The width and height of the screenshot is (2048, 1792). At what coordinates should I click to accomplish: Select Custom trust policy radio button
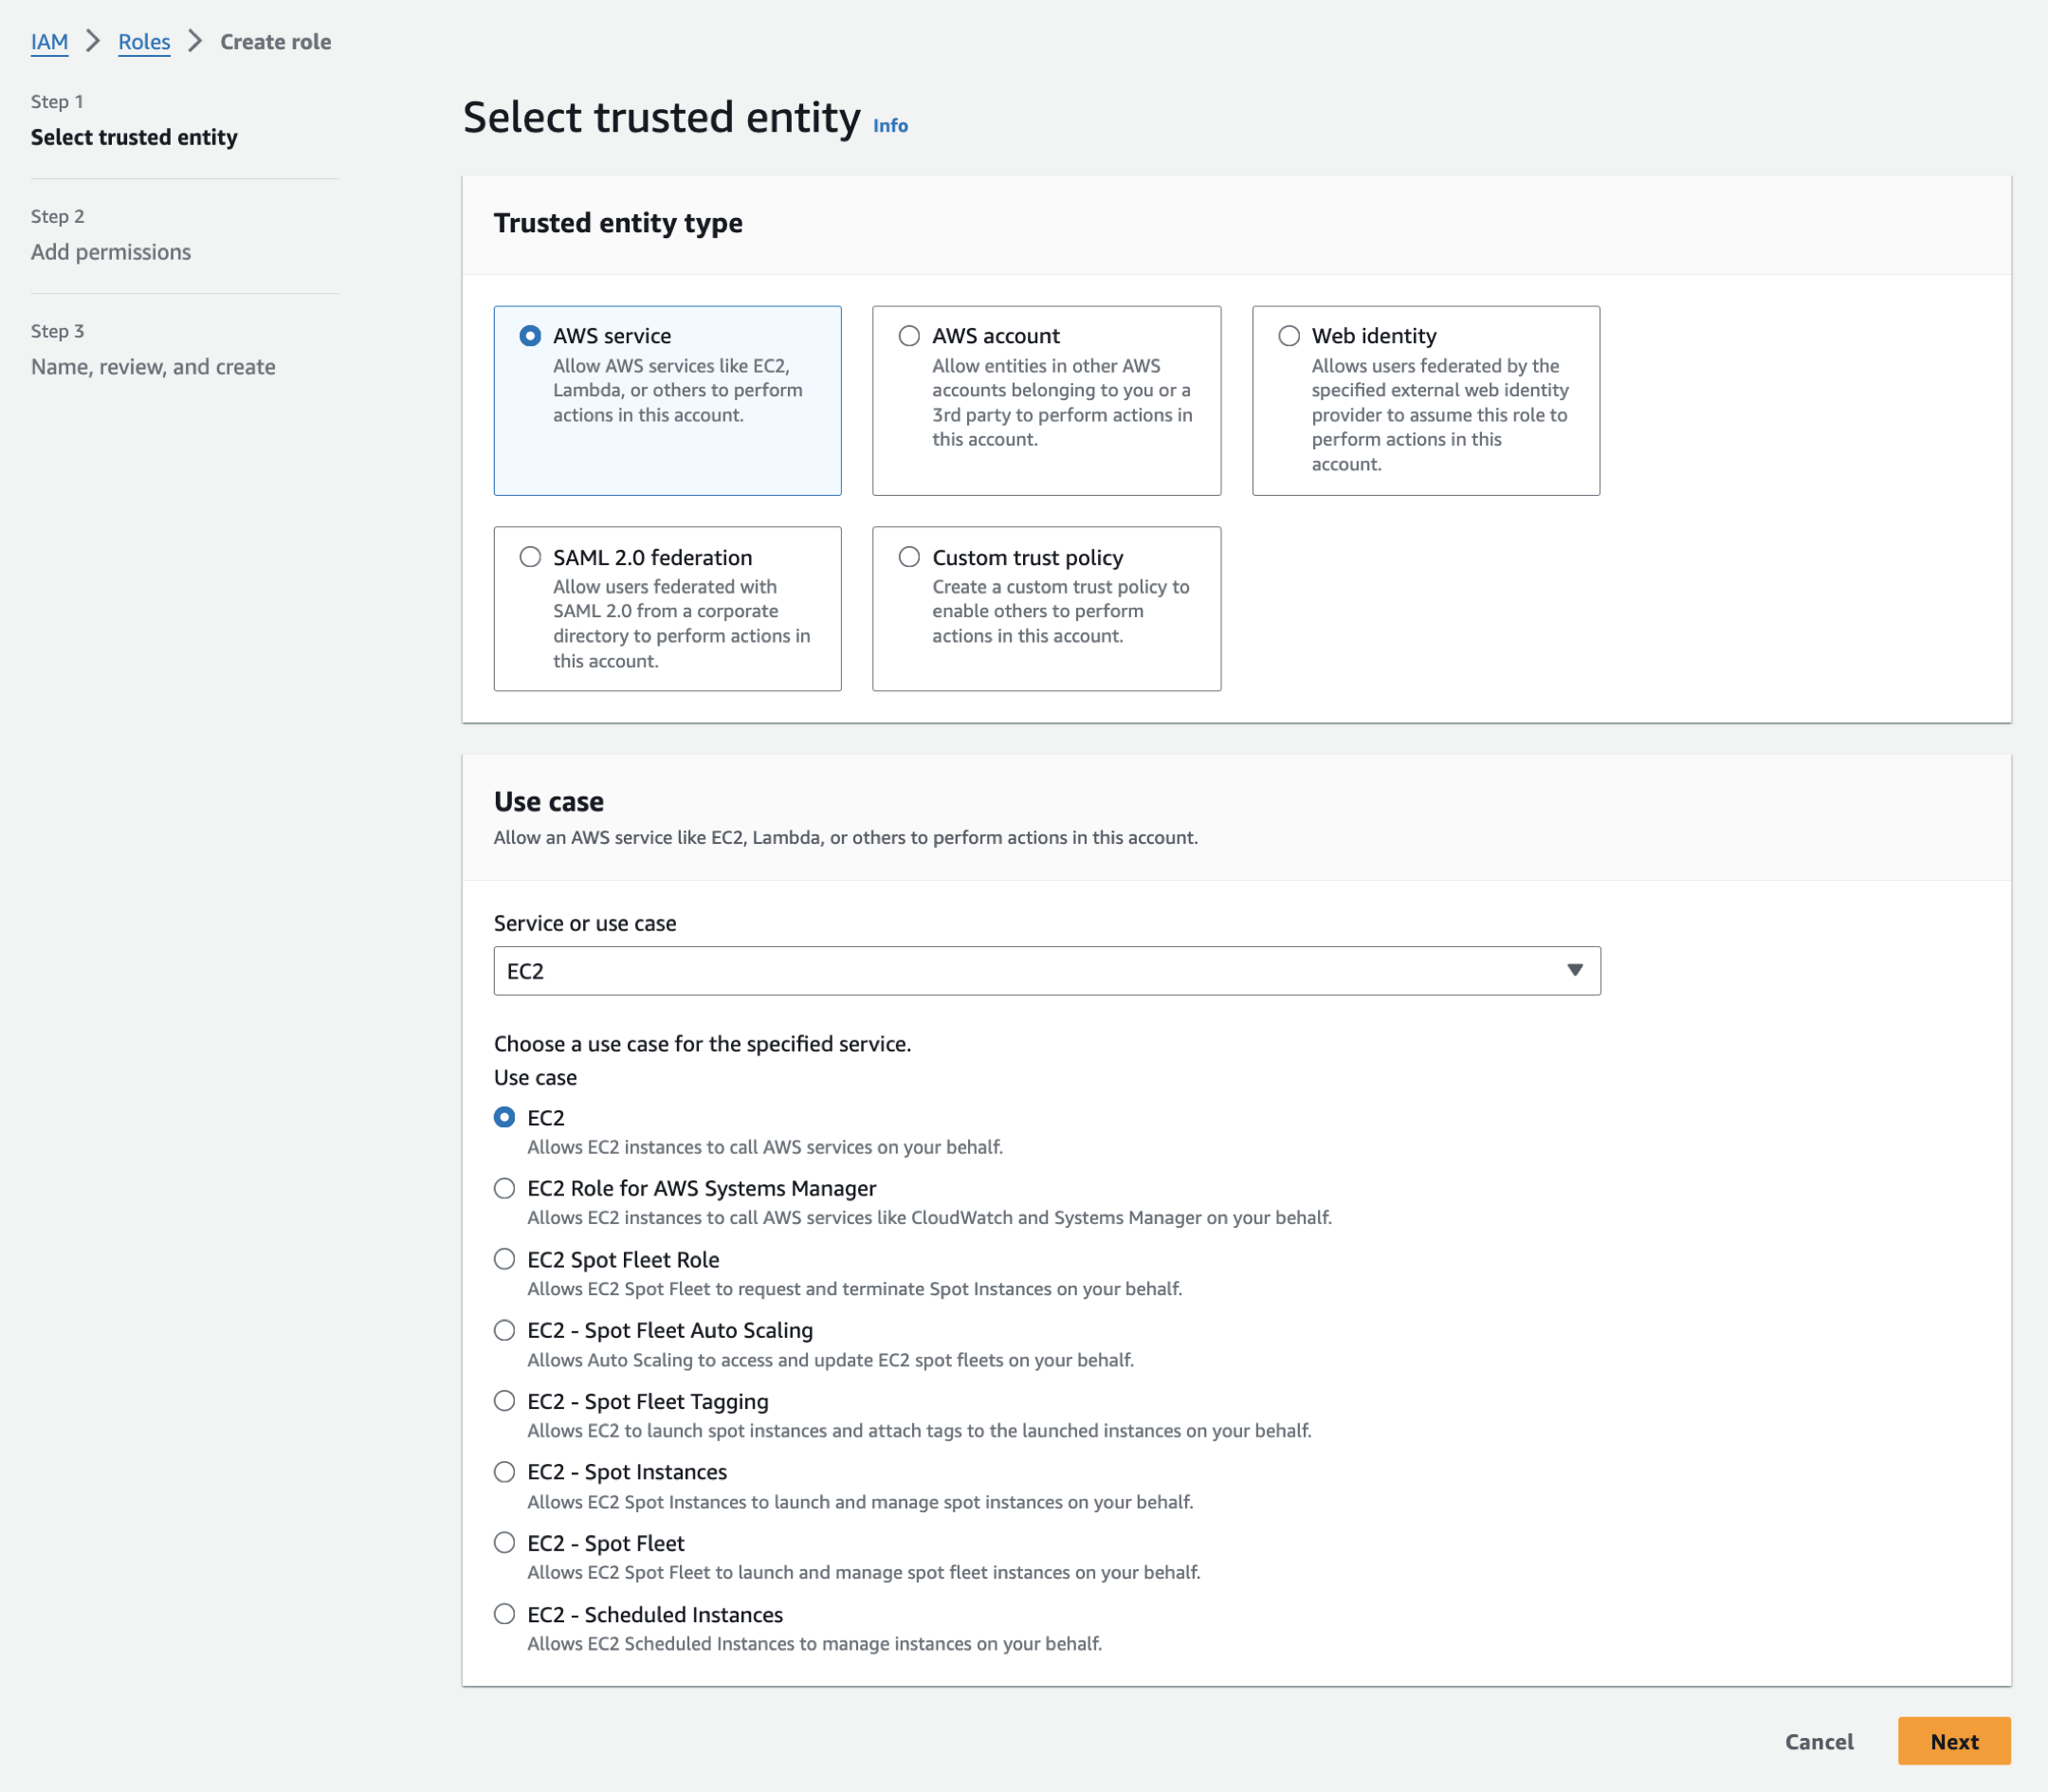click(x=909, y=557)
